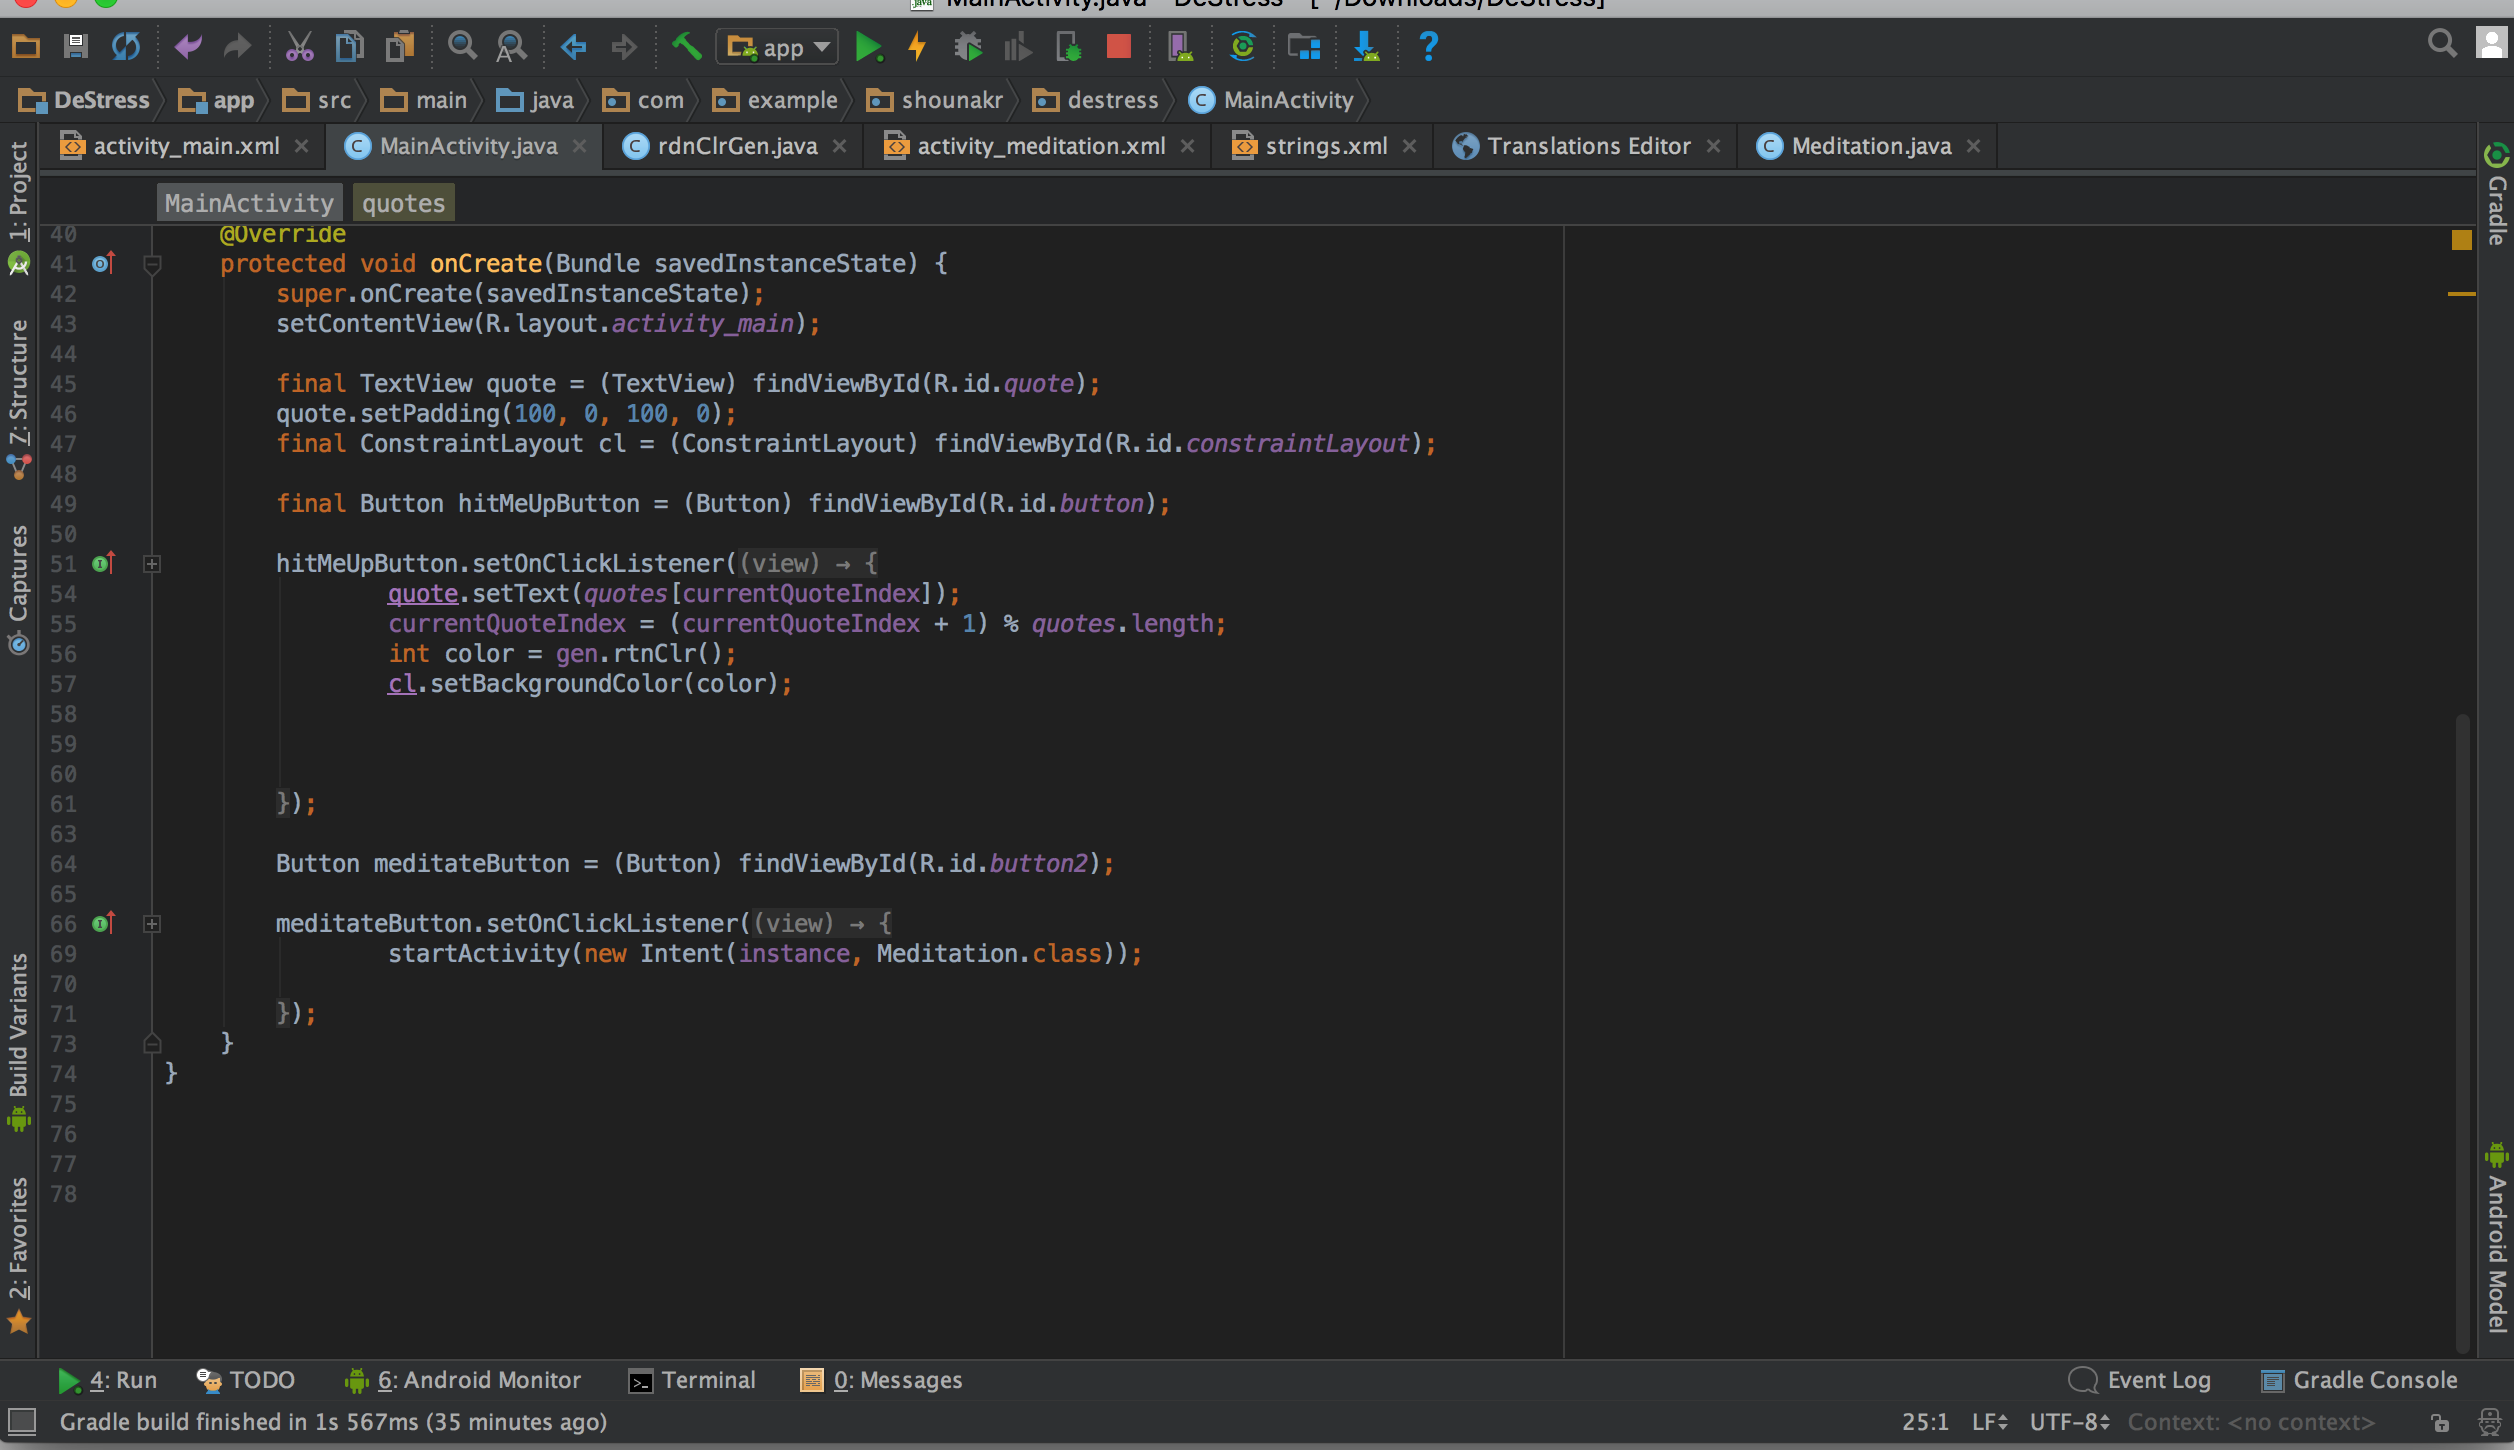Click the green Run app button

pyautogui.click(x=868, y=47)
